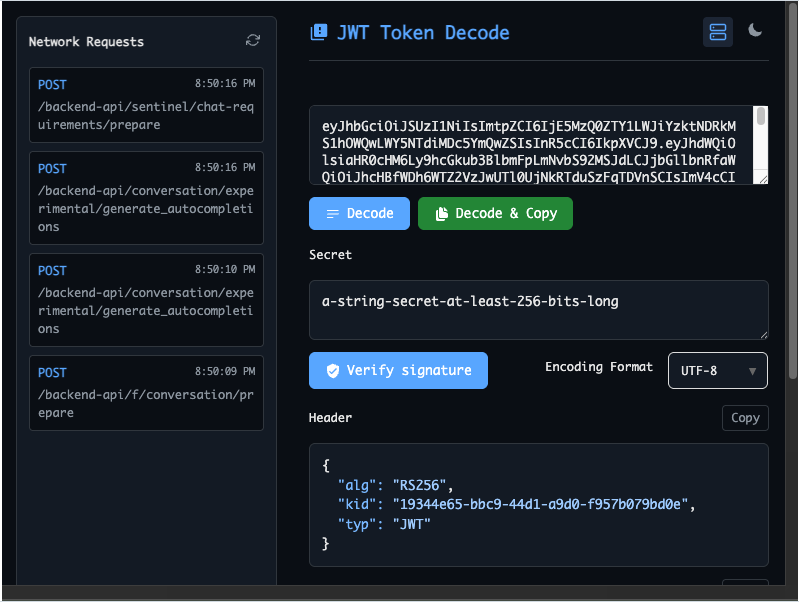Click the Decode button
Viewport: 799px width, 602px height.
point(359,214)
